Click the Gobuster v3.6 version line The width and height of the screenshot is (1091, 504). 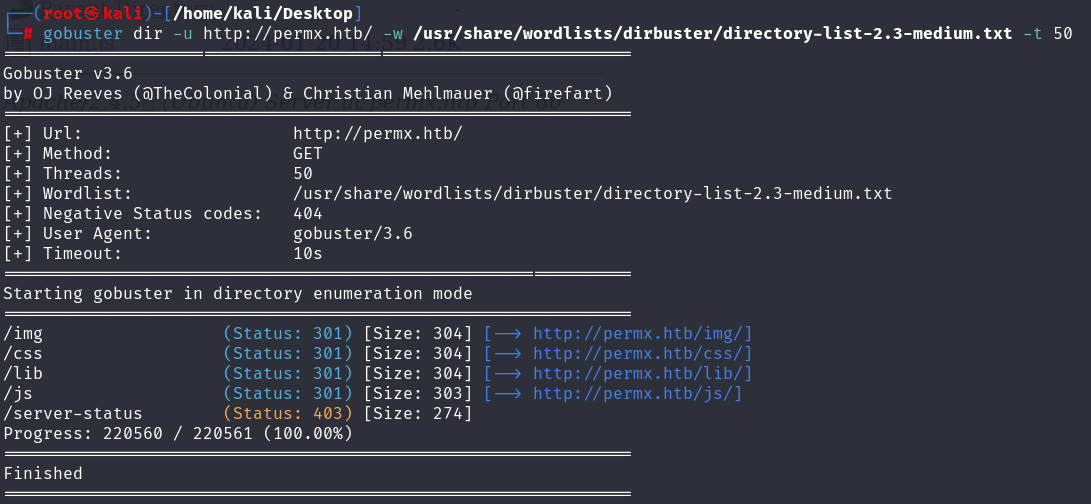click(67, 72)
